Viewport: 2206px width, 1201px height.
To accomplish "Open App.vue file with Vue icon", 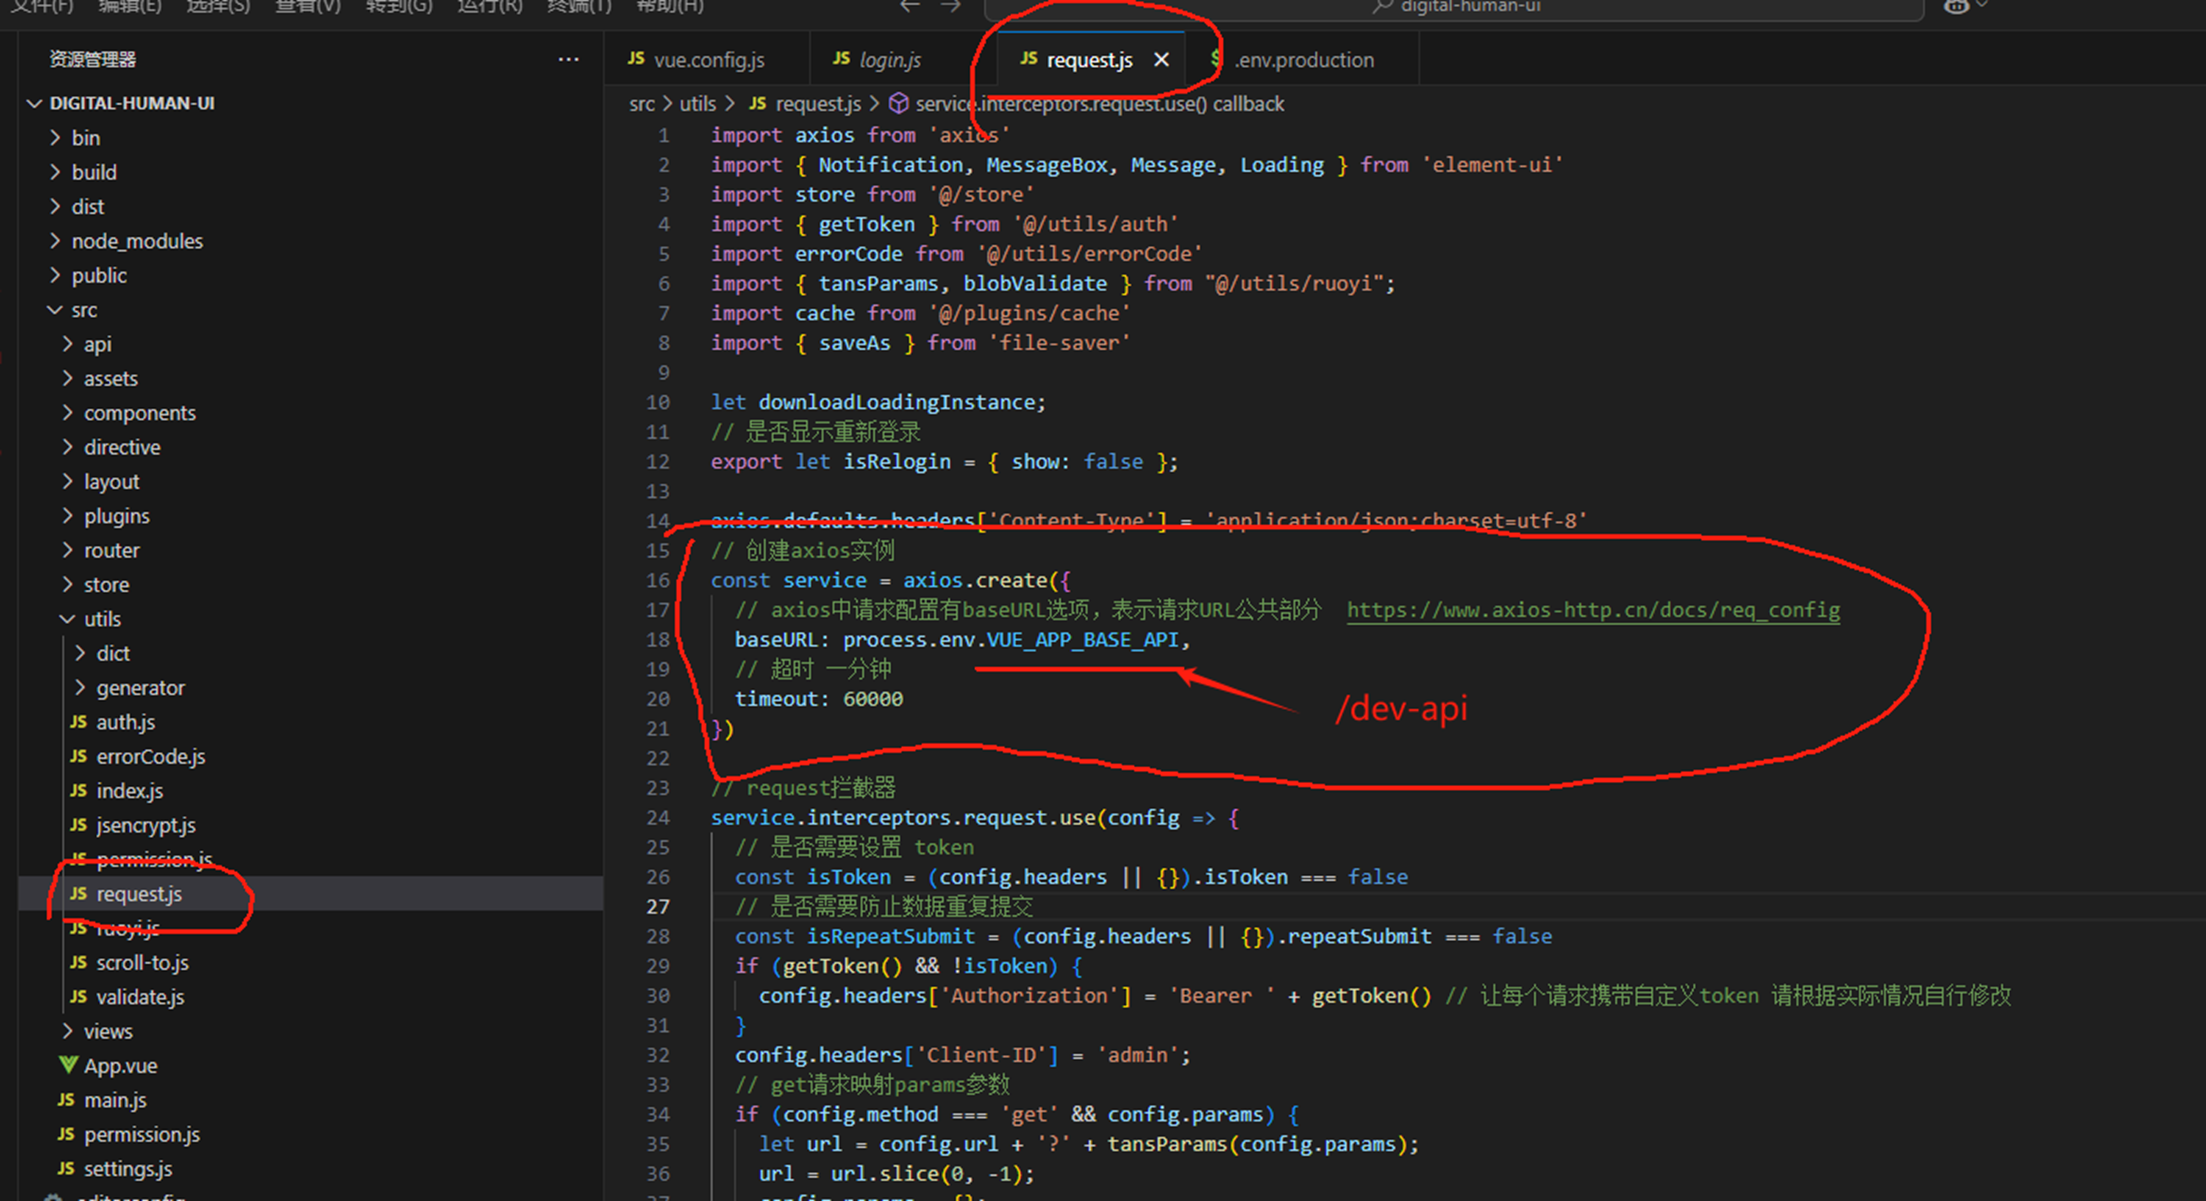I will [120, 1066].
